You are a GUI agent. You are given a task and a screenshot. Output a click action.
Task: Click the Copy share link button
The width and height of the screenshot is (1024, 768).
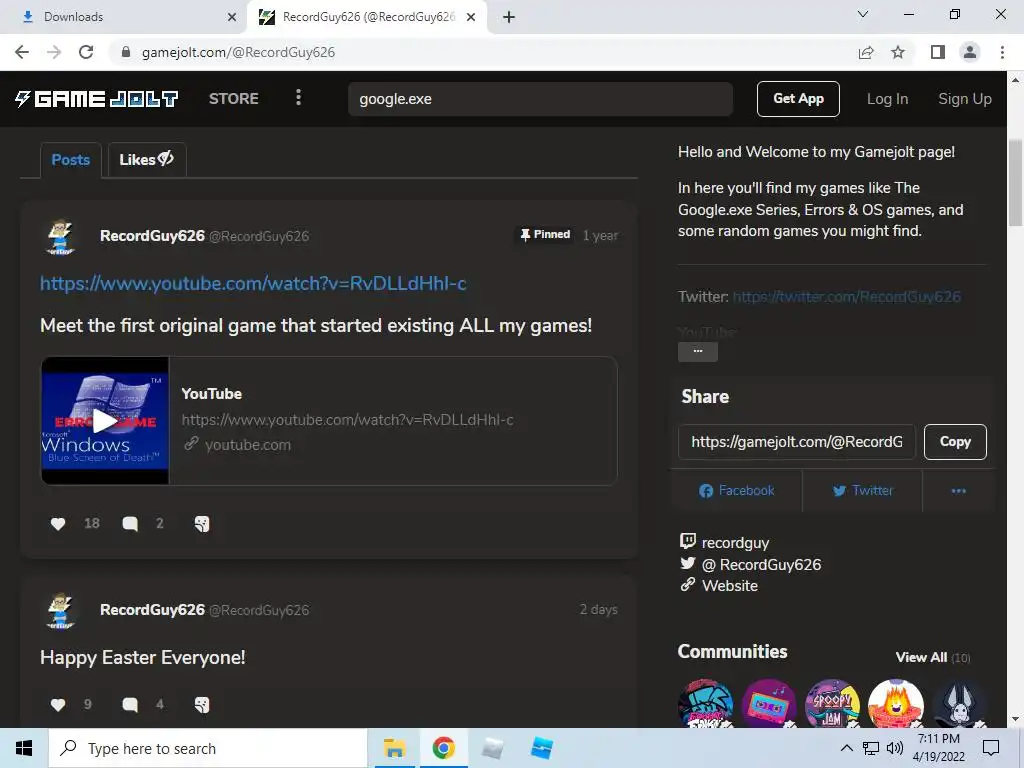[955, 442]
